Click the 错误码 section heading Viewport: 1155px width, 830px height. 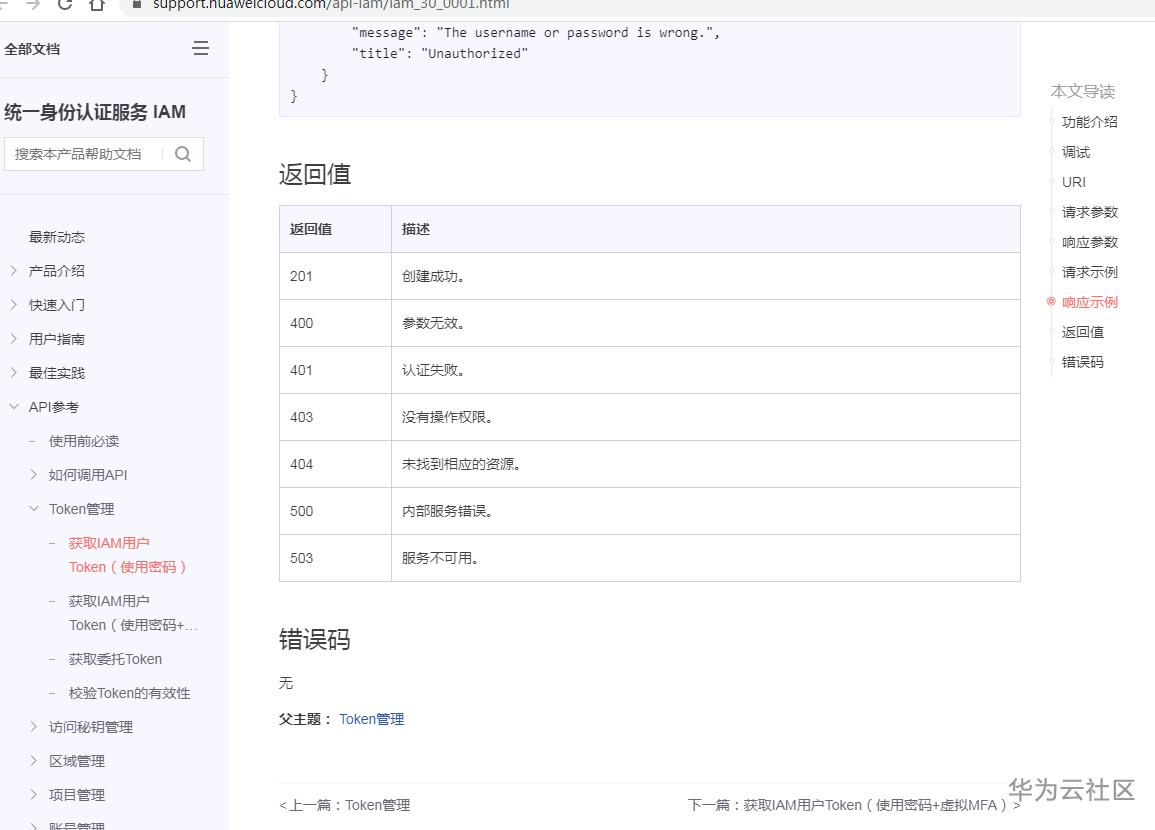(x=315, y=639)
